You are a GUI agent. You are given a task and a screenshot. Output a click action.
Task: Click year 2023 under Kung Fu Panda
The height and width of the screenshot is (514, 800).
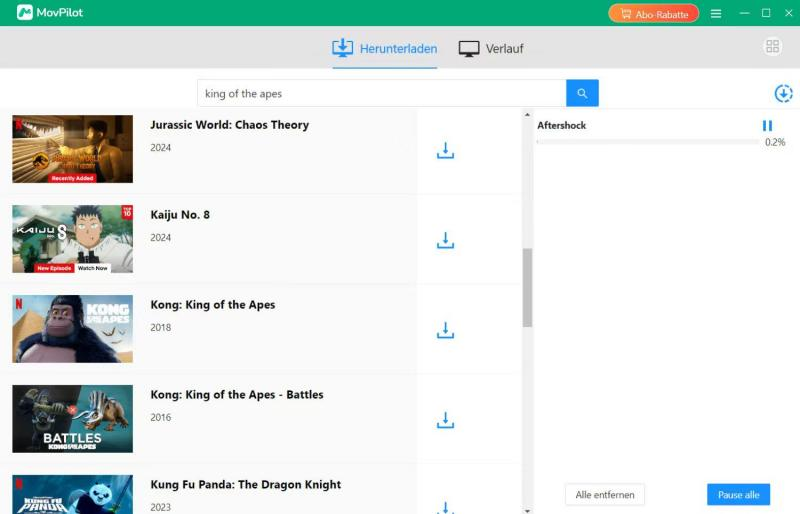coord(161,507)
